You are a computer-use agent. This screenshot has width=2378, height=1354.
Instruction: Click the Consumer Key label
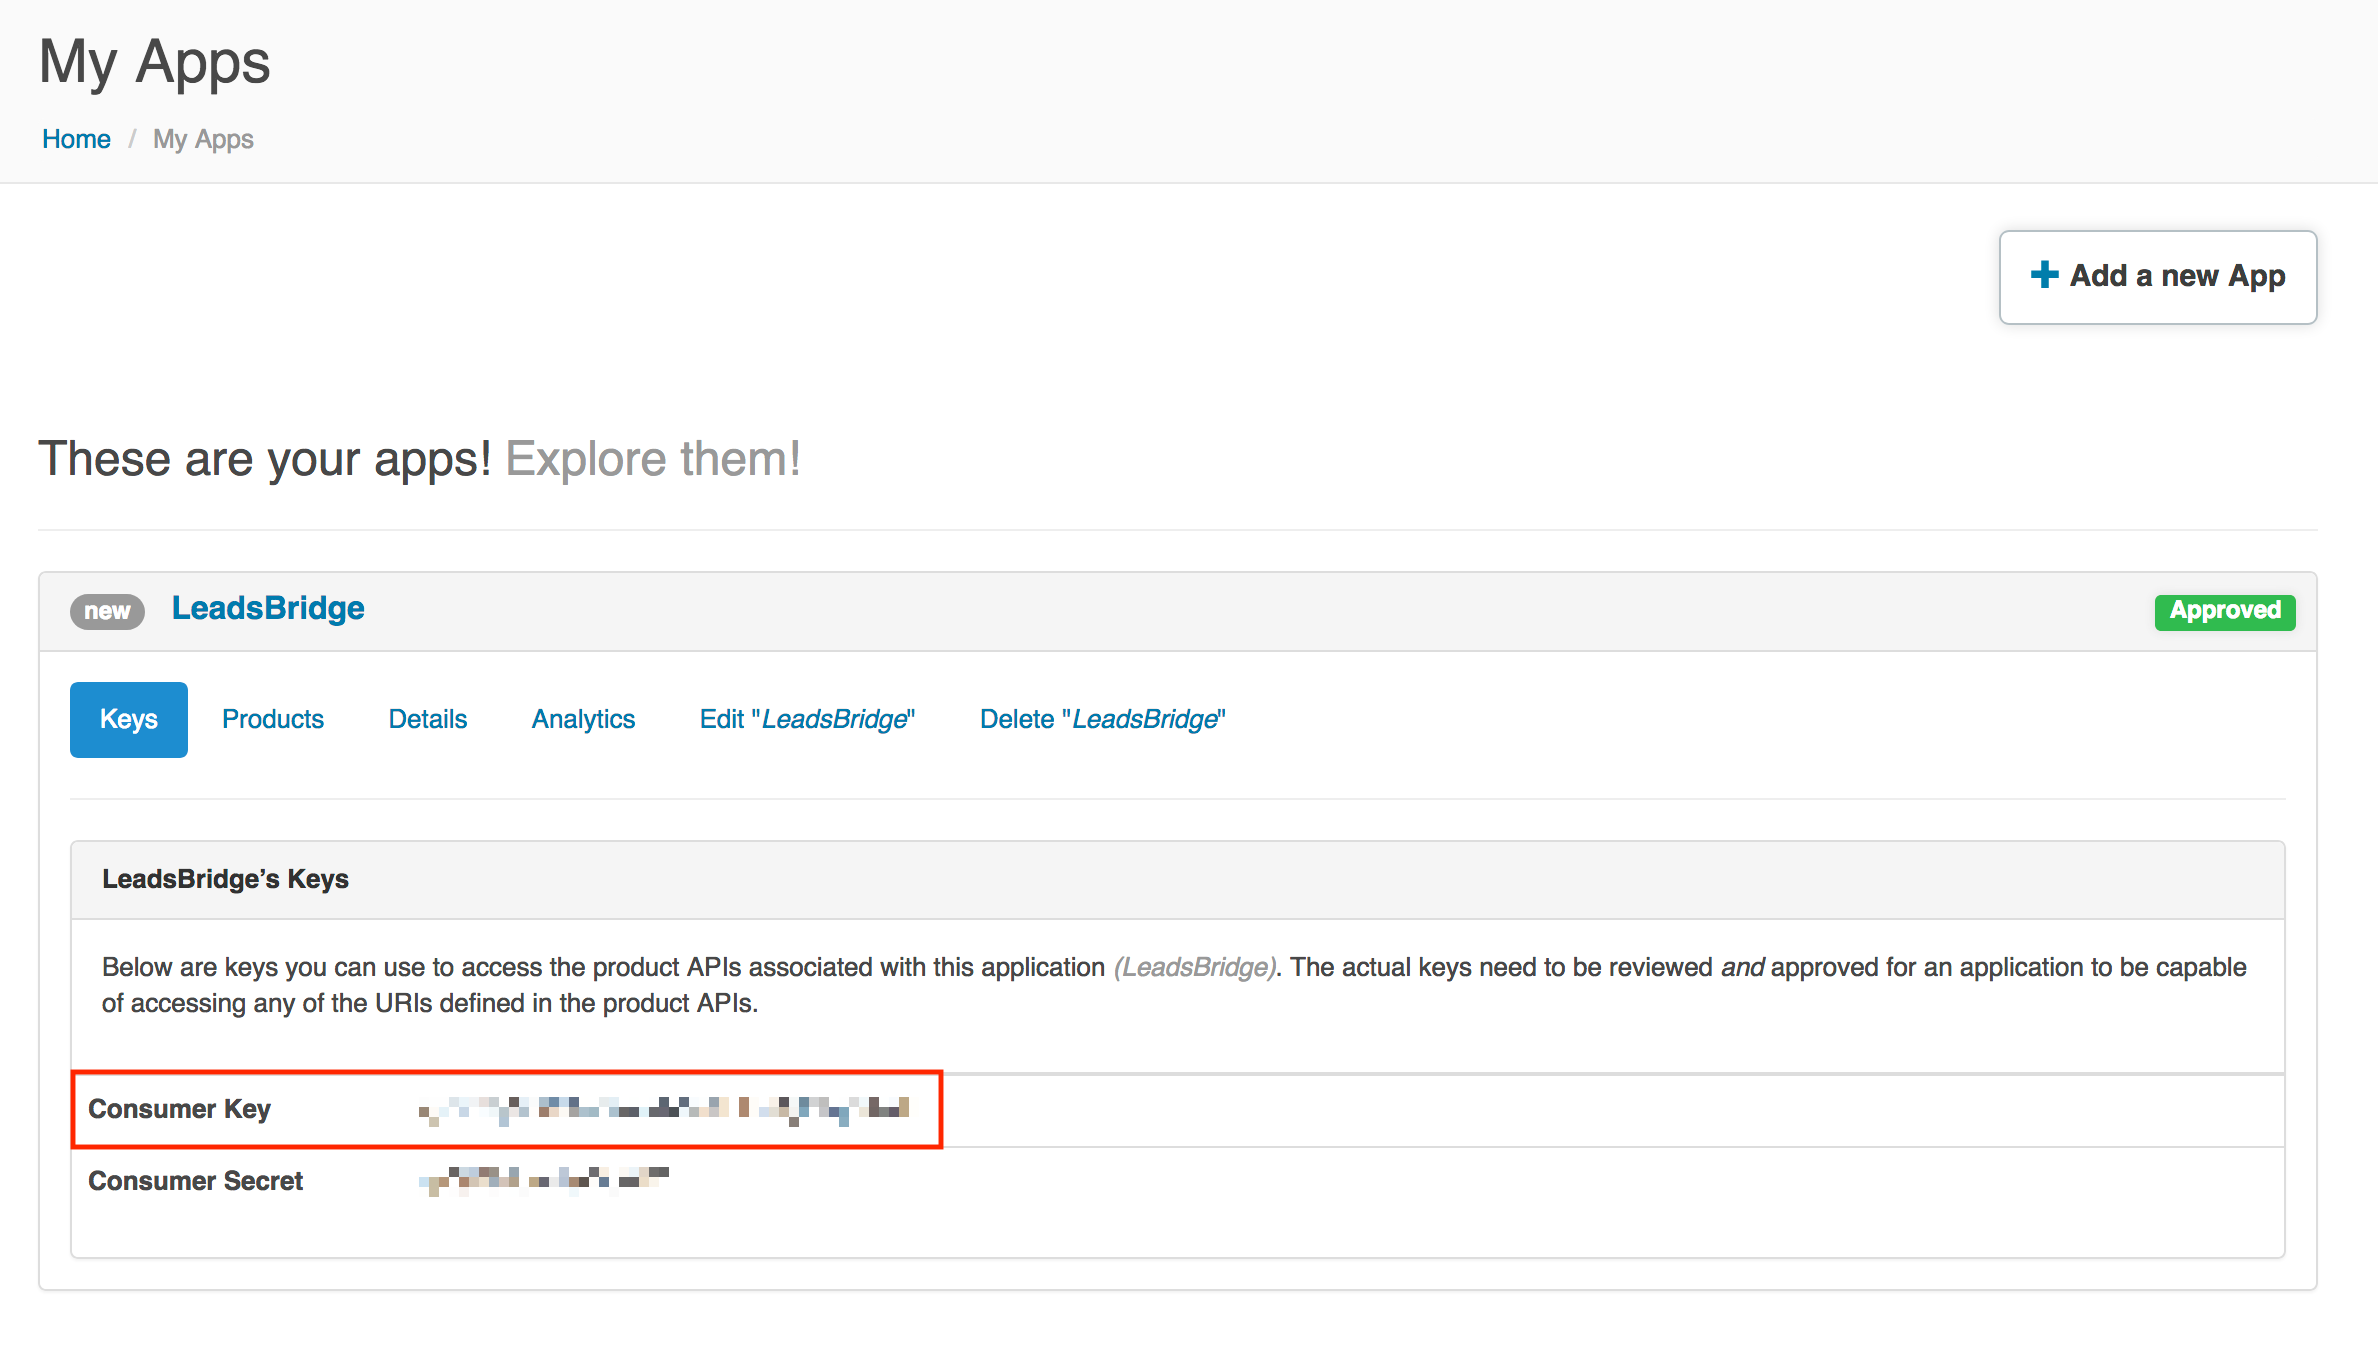tap(179, 1109)
